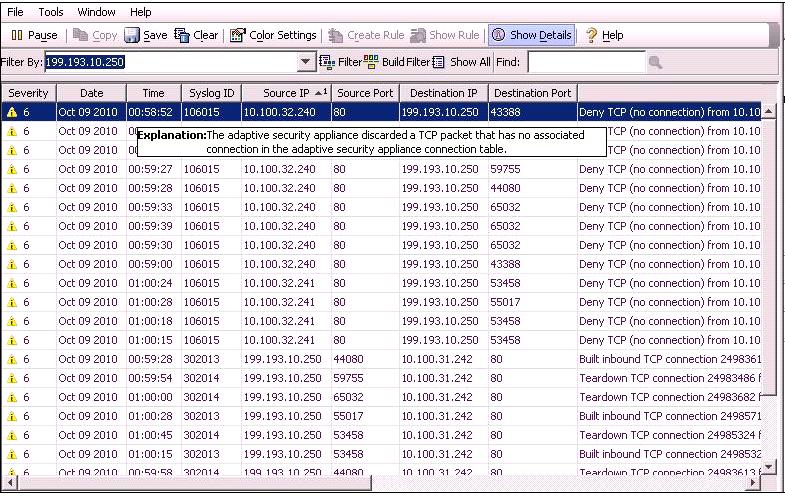Pause the live log viewer
785x496 pixels.
click(x=34, y=35)
